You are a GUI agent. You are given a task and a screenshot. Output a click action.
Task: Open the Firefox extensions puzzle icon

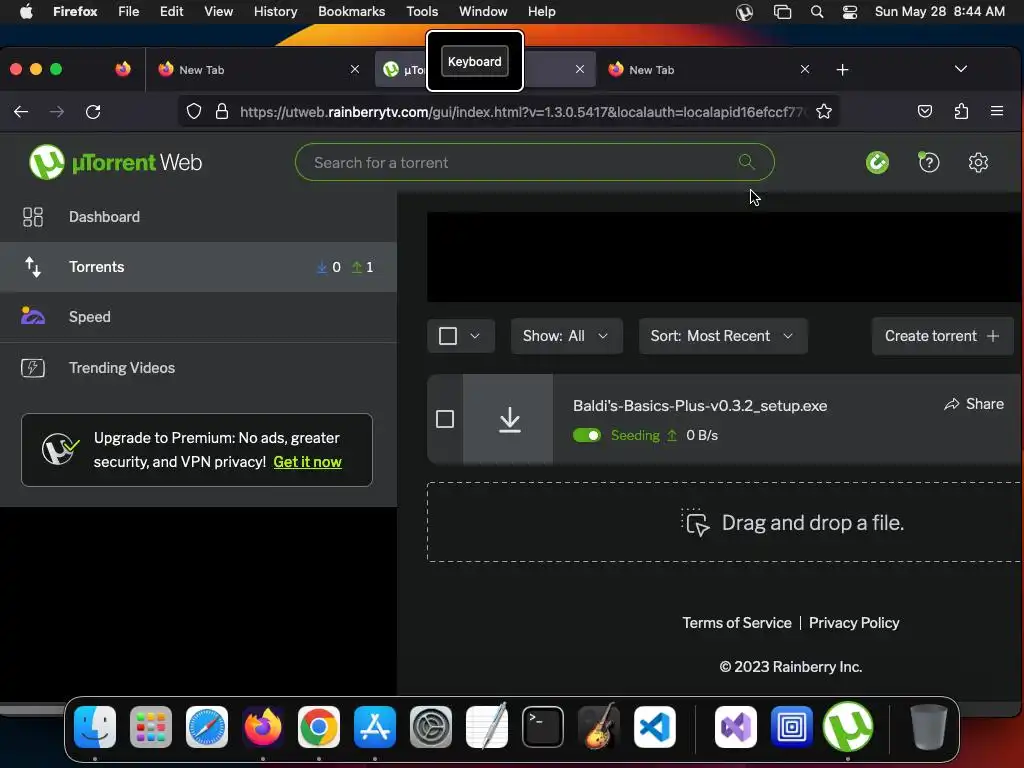tap(961, 112)
